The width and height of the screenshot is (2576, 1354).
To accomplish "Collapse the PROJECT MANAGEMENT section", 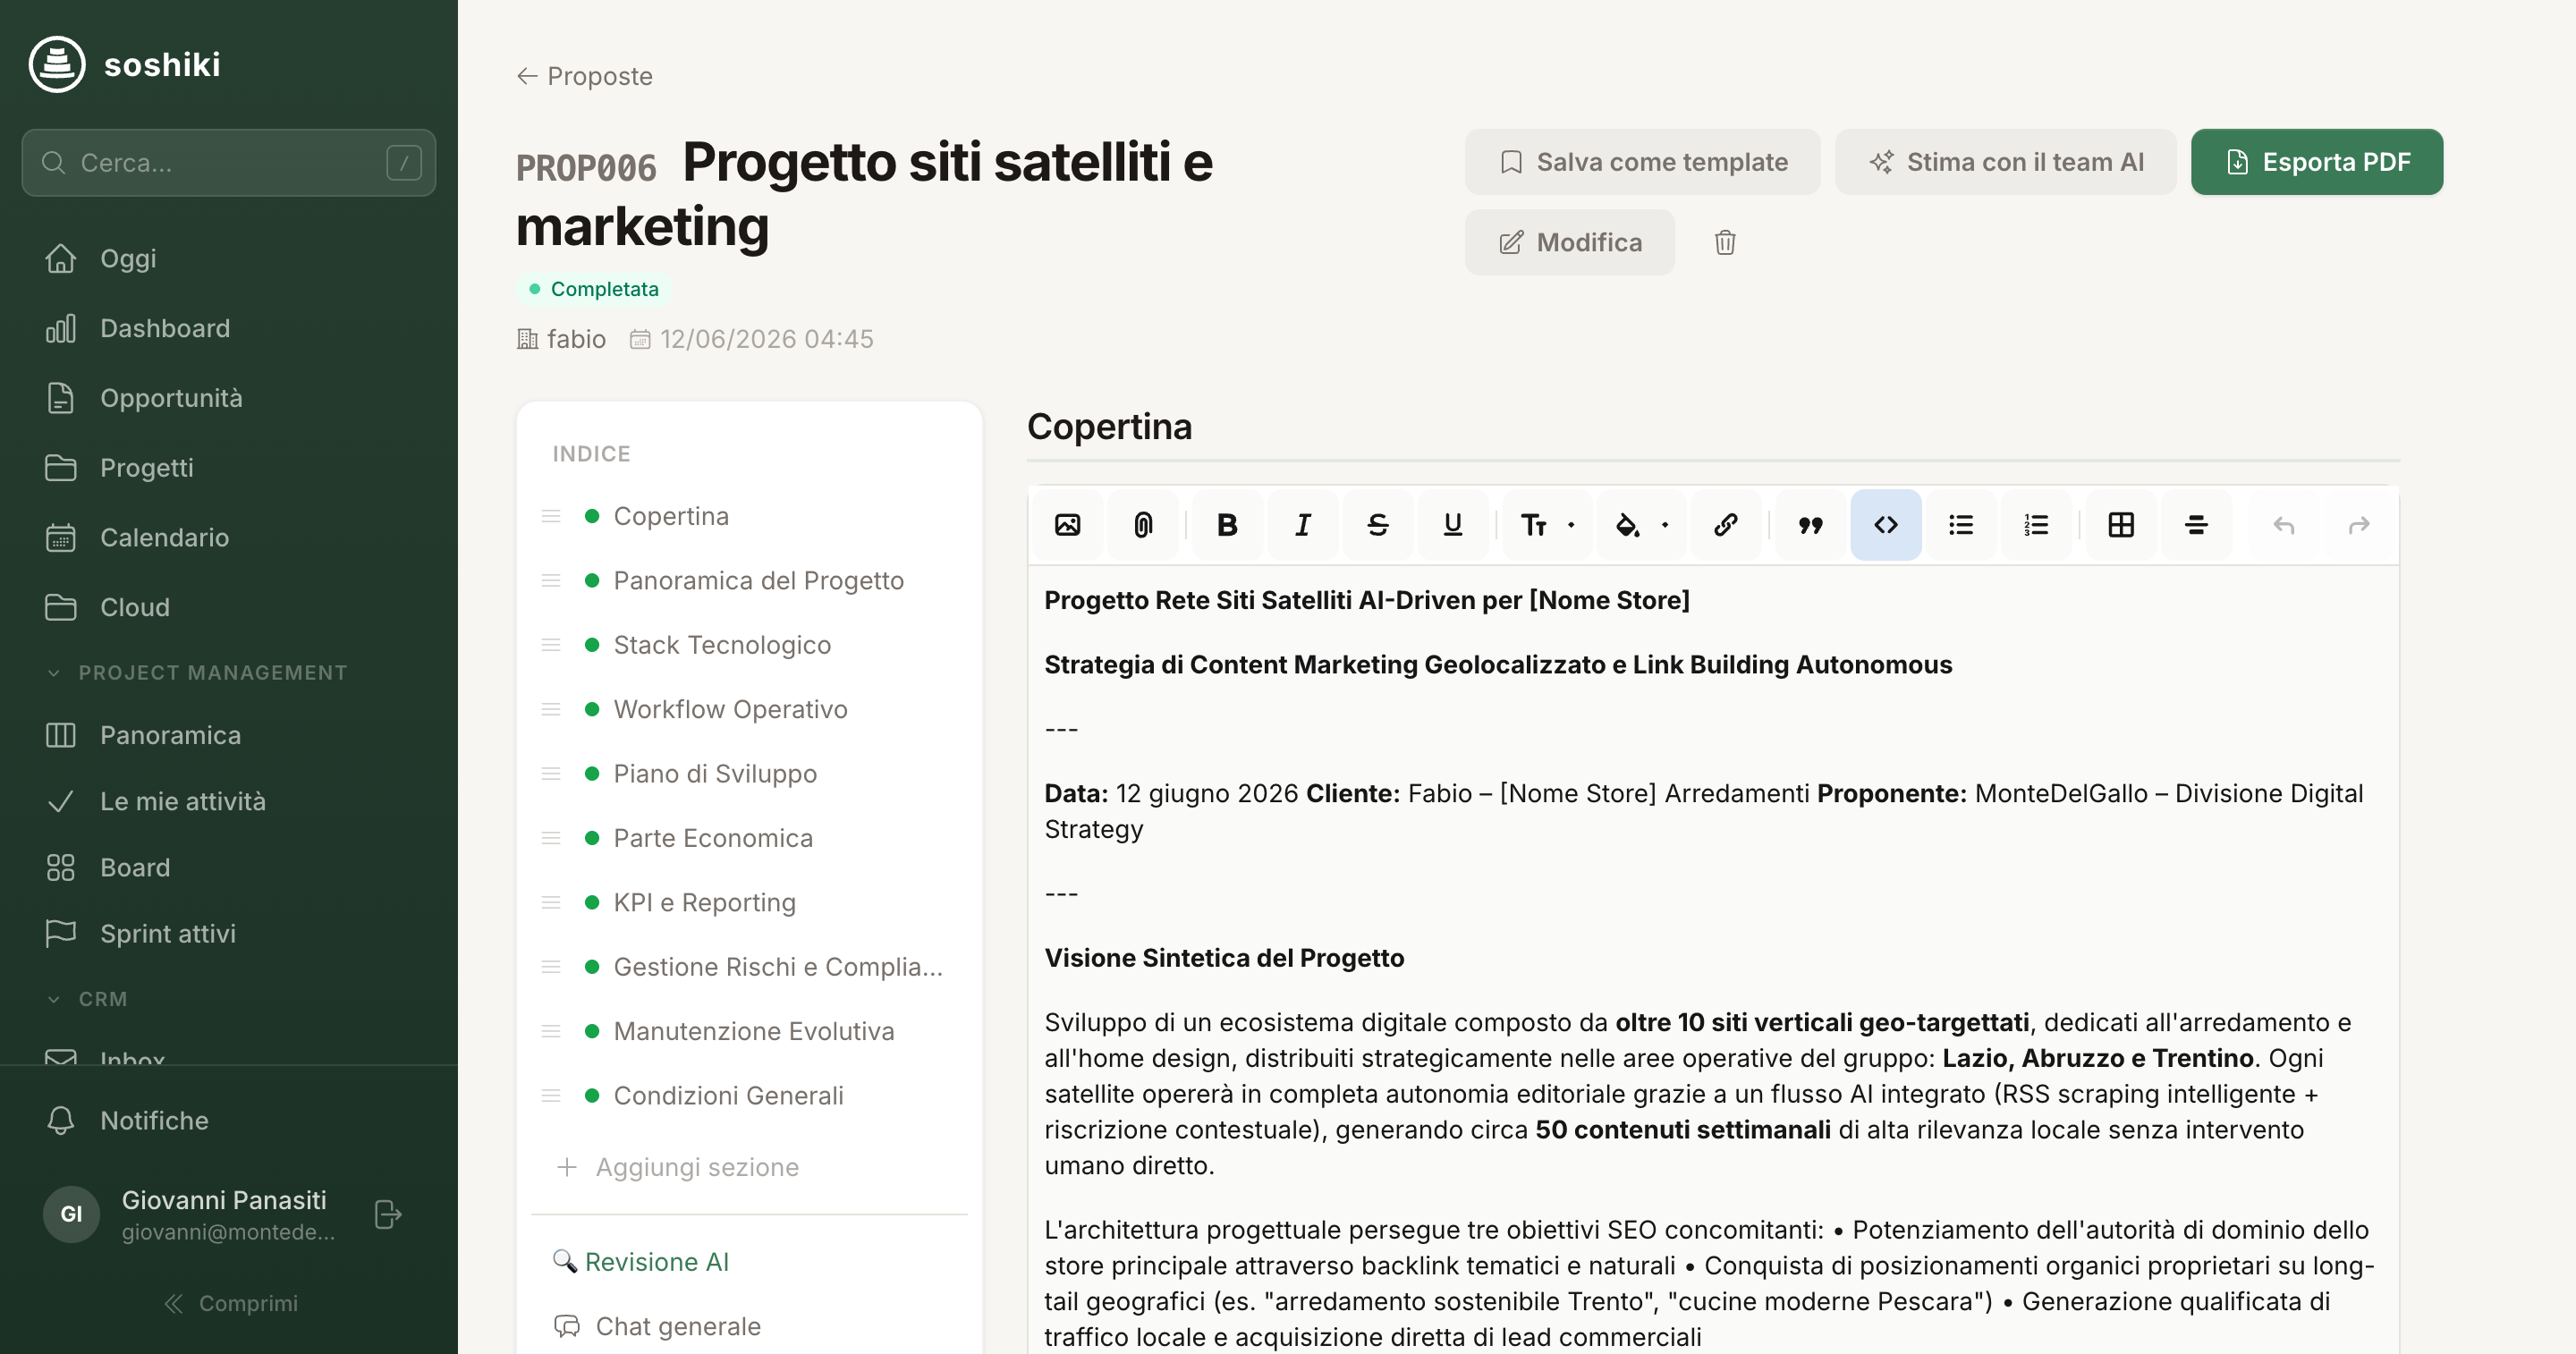I will (197, 673).
